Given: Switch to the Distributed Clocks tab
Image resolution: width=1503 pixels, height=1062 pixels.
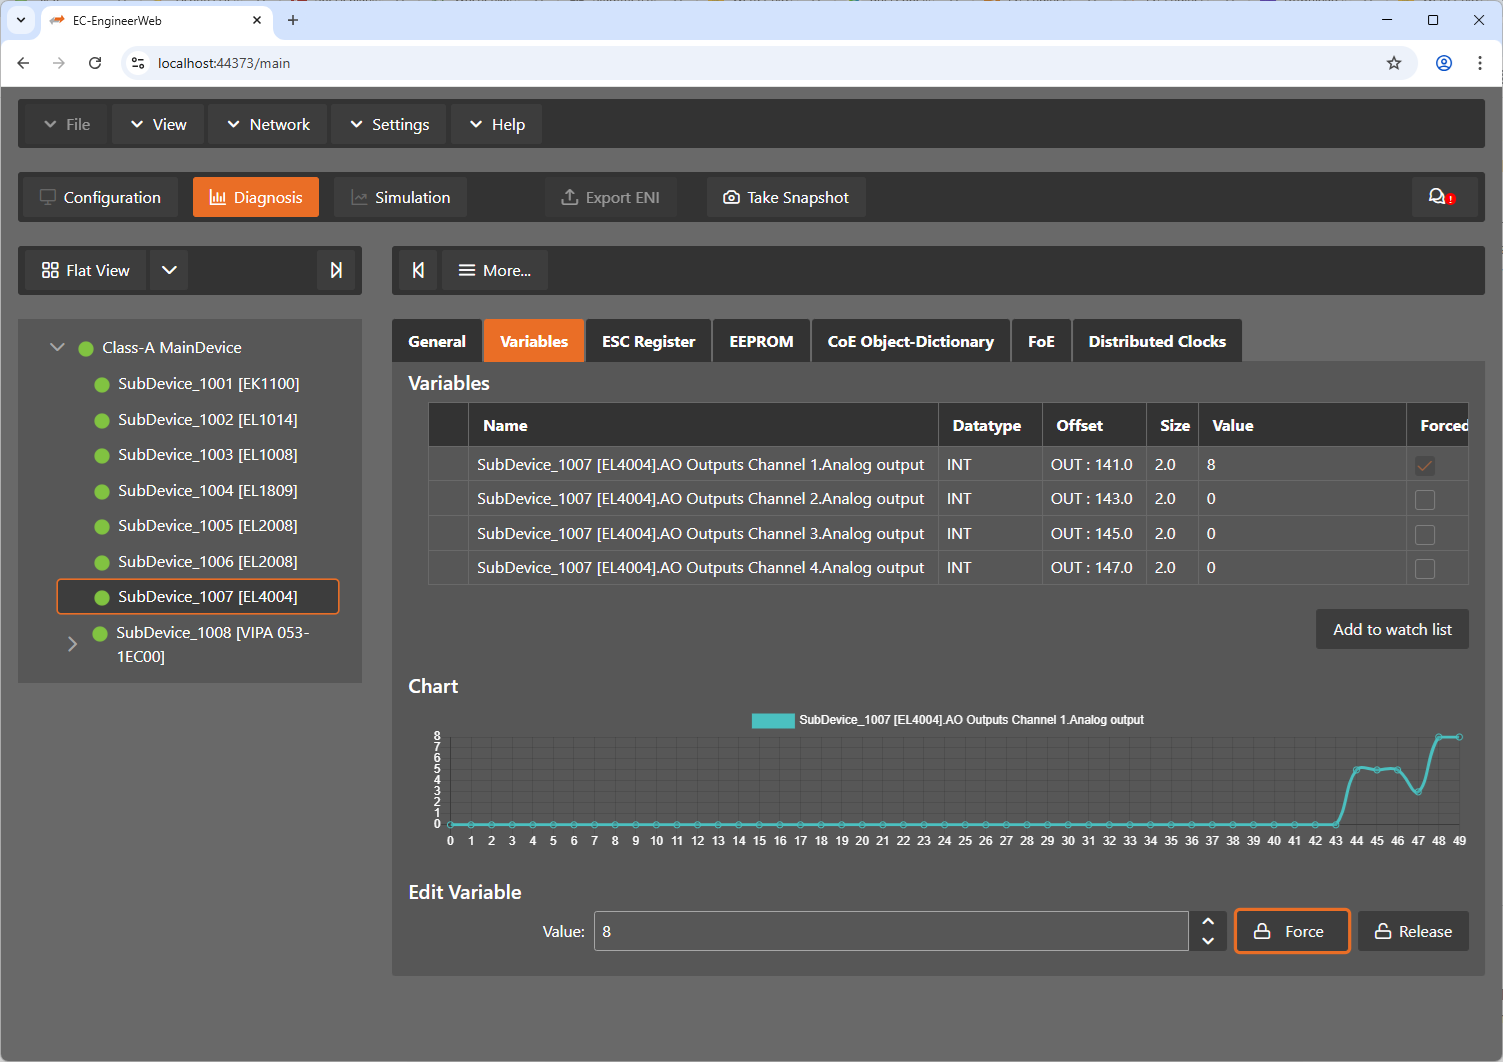Looking at the screenshot, I should pos(1157,341).
